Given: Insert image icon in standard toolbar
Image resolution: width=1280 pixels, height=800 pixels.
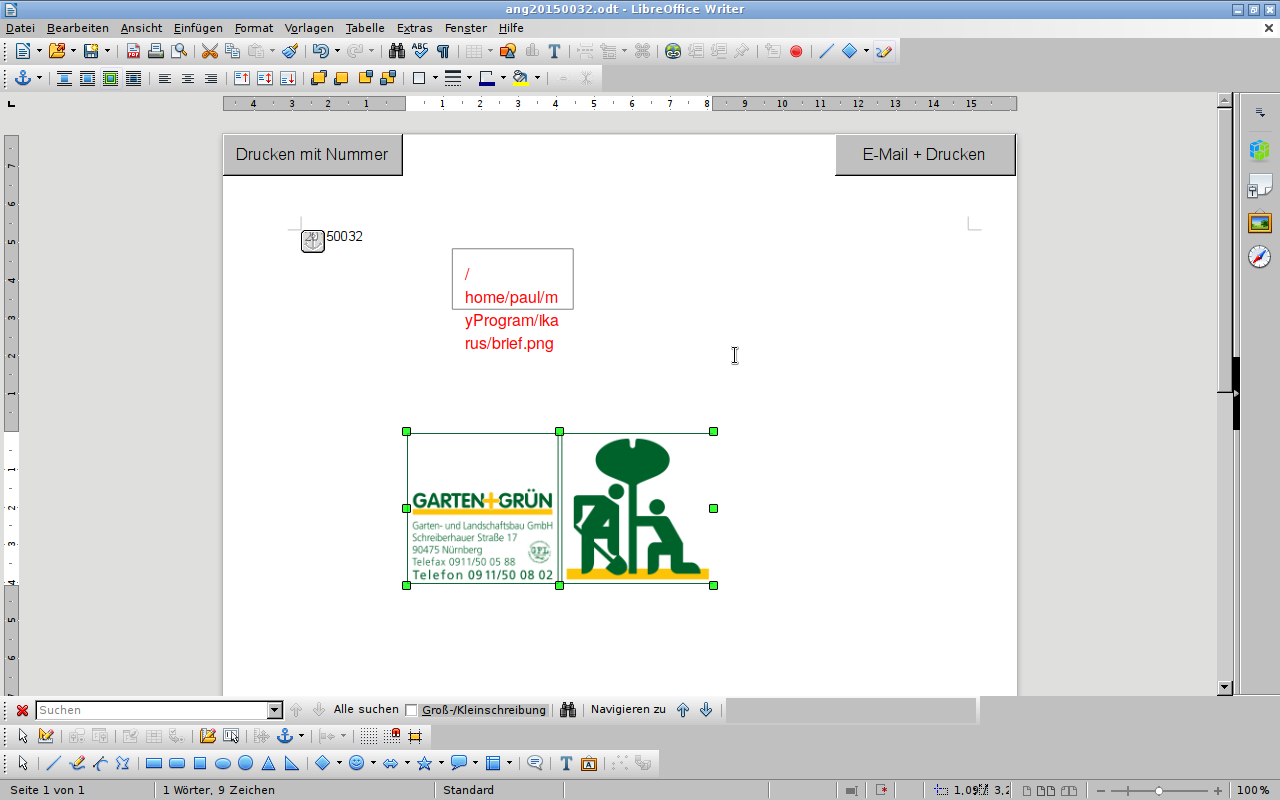Looking at the screenshot, I should 508,51.
